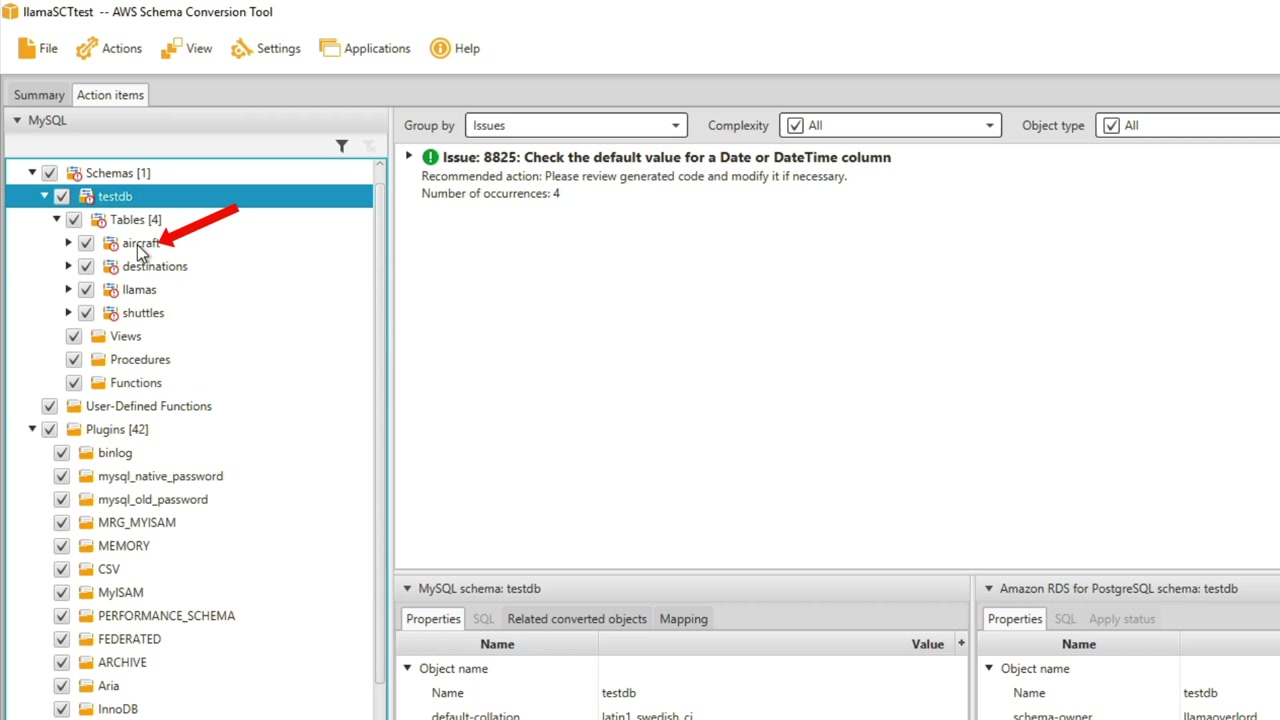1280x720 pixels.
Task: Click the MyISAM plugin folder icon
Action: tap(86, 593)
